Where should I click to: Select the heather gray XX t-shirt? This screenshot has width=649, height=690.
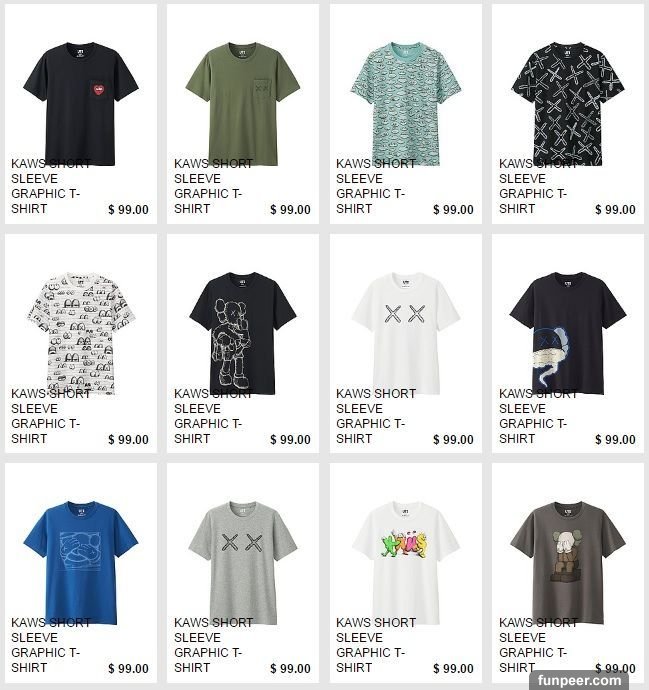(243, 563)
